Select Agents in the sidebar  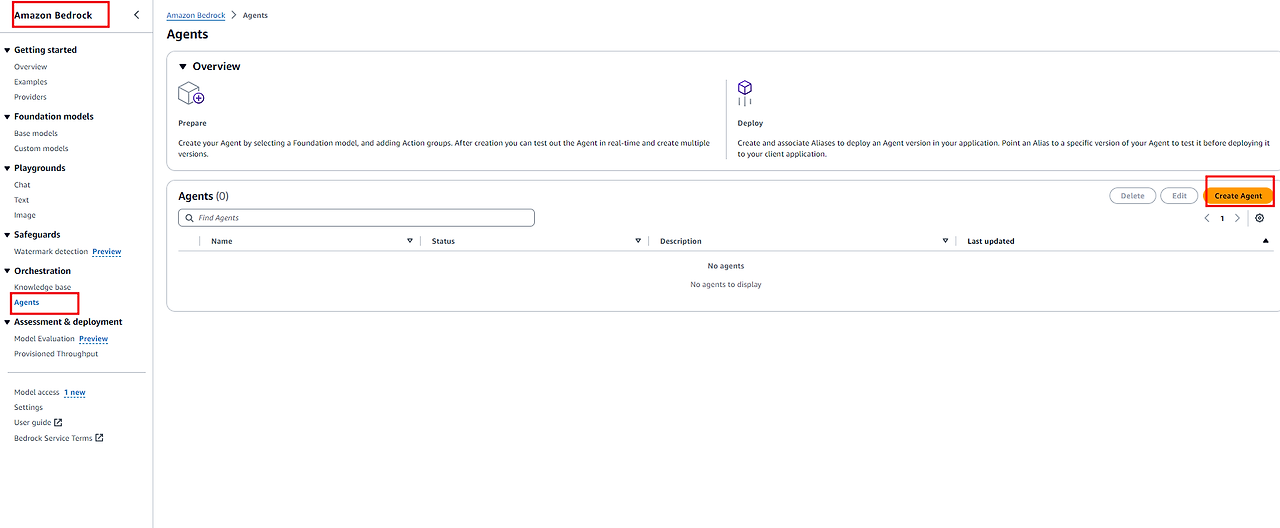tap(26, 302)
